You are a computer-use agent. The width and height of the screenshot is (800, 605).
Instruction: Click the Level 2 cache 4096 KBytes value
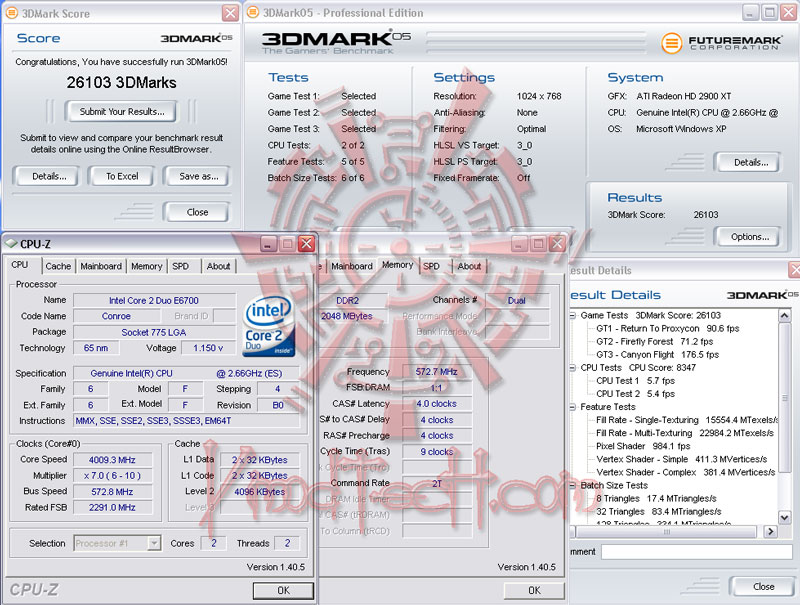[x=260, y=492]
